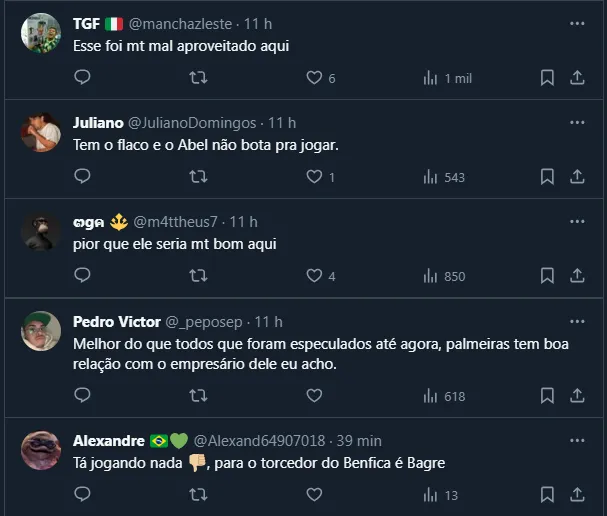The image size is (607, 516).
Task: Reply to TGF's tweet
Action: (83, 77)
